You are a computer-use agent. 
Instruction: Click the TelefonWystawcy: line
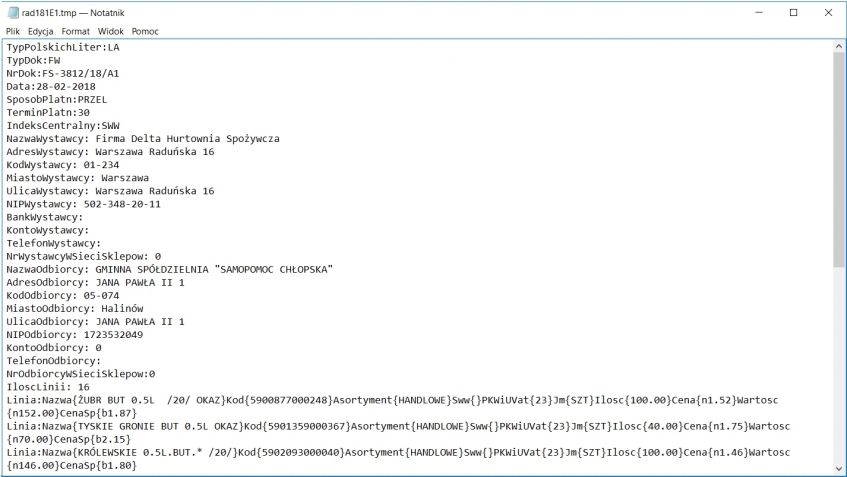(53, 243)
